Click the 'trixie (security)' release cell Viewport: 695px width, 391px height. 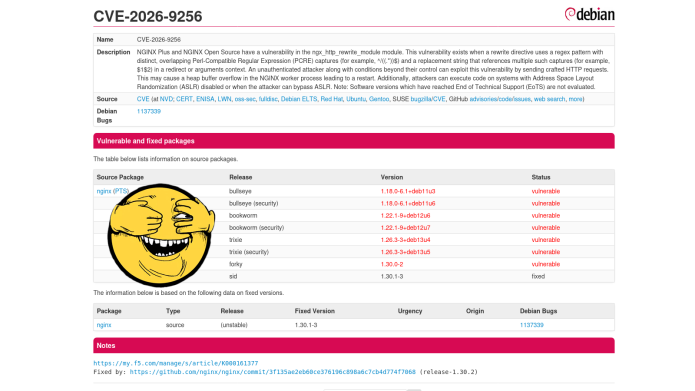click(249, 252)
